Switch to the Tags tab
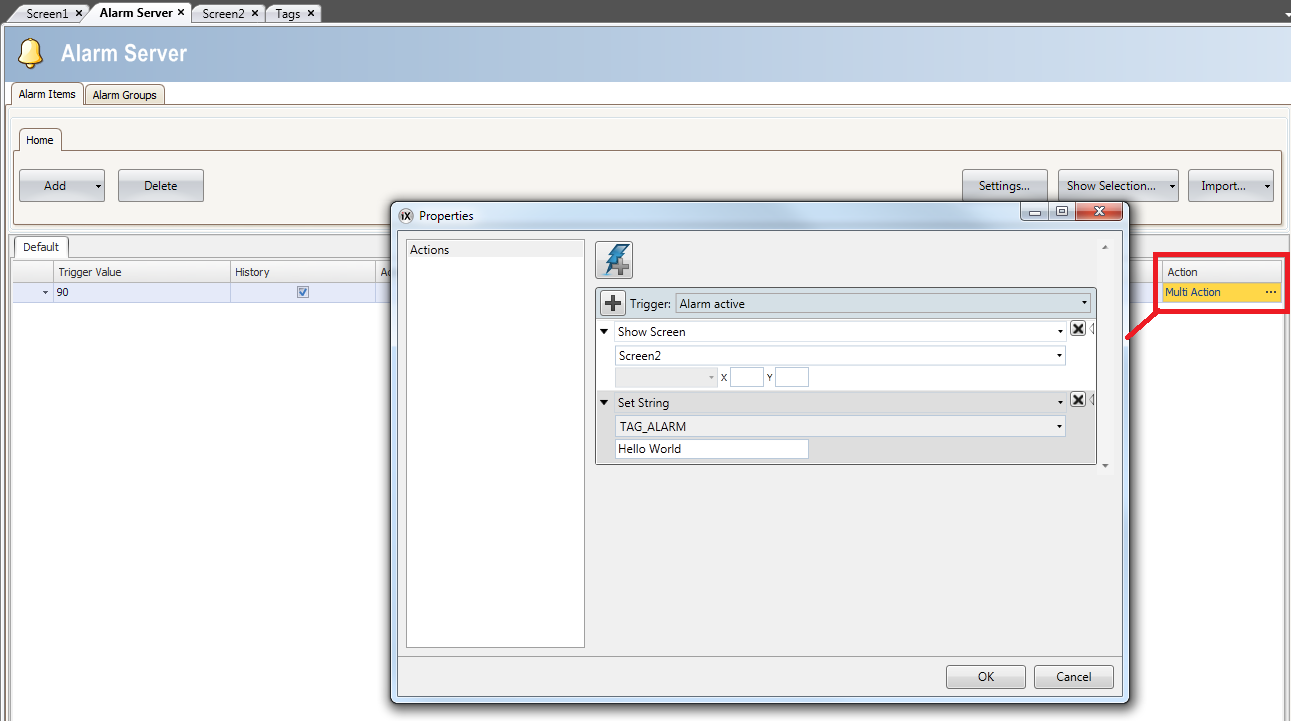The height and width of the screenshot is (721, 1291). pos(288,13)
